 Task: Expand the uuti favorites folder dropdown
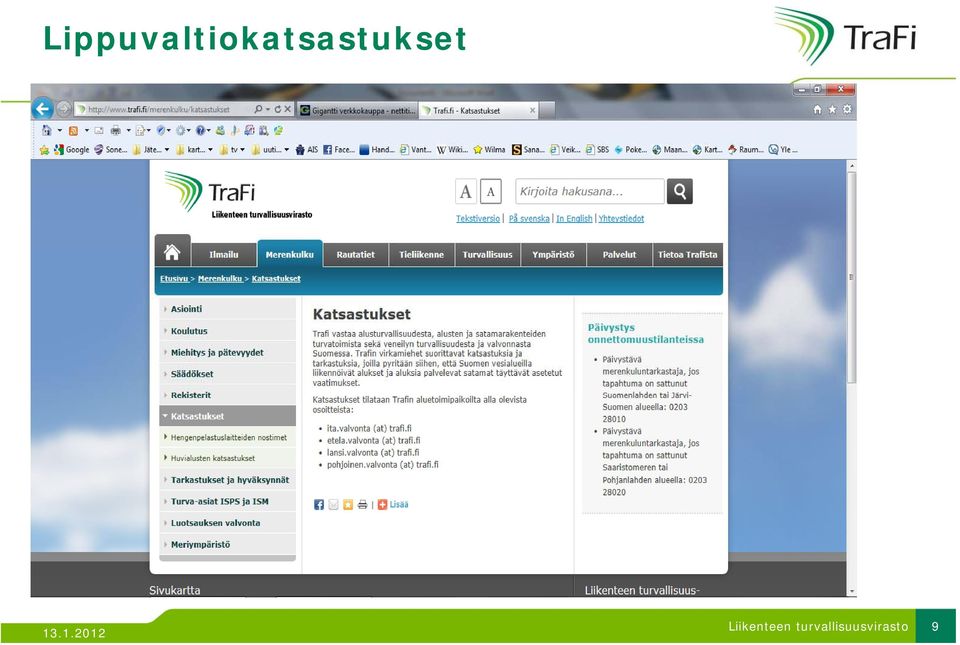[x=286, y=149]
